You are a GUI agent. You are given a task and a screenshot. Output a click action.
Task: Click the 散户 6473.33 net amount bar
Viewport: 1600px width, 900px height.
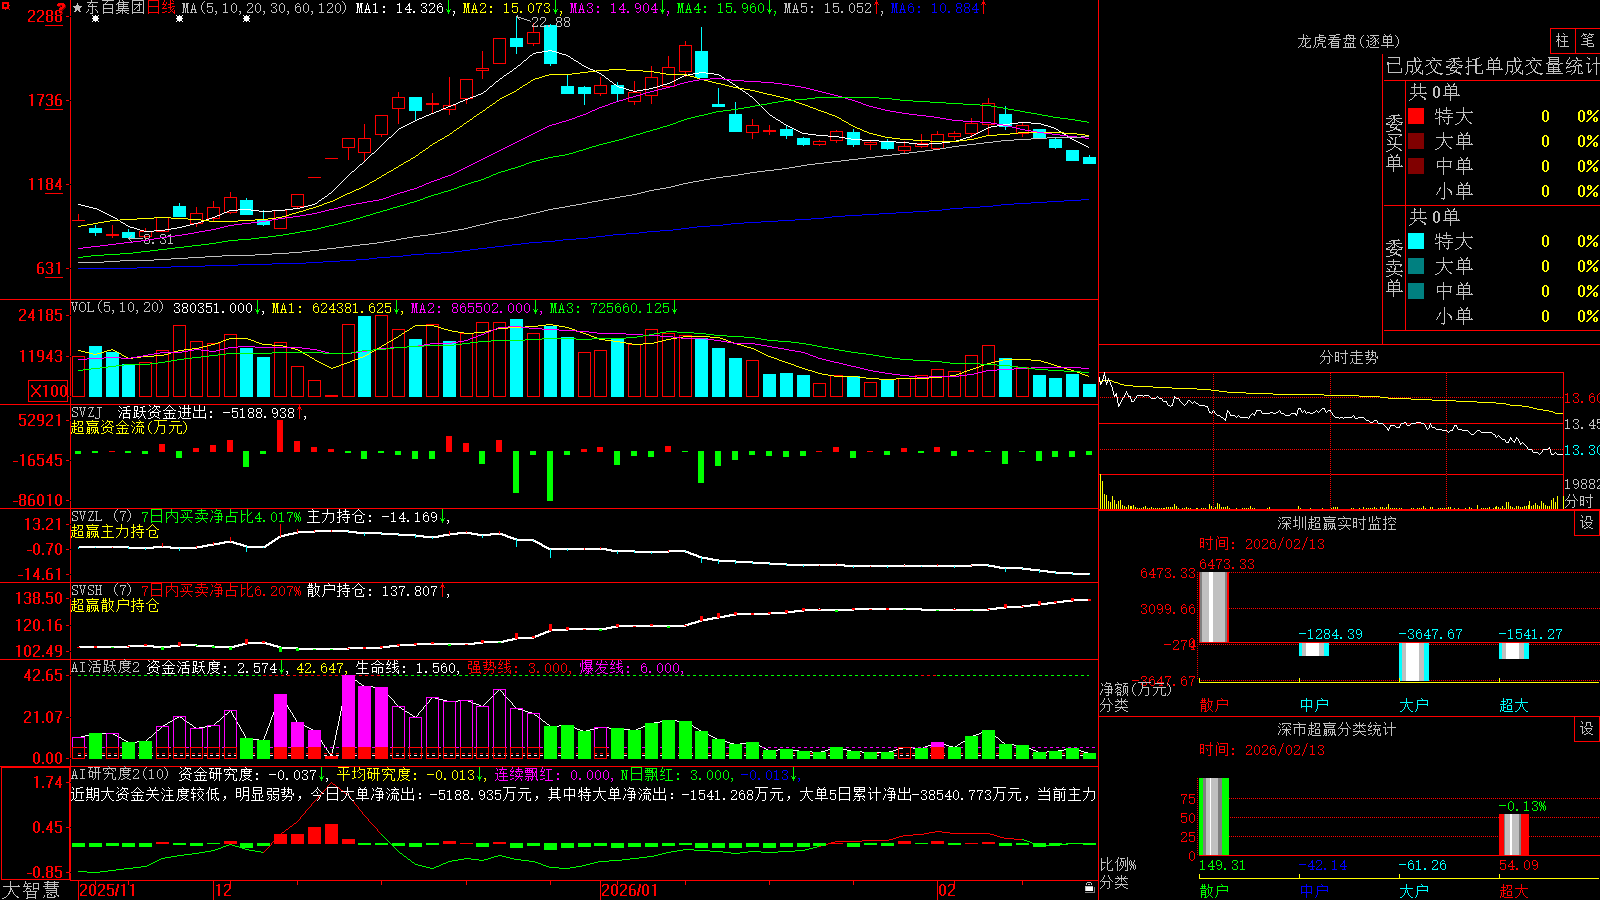1214,607
